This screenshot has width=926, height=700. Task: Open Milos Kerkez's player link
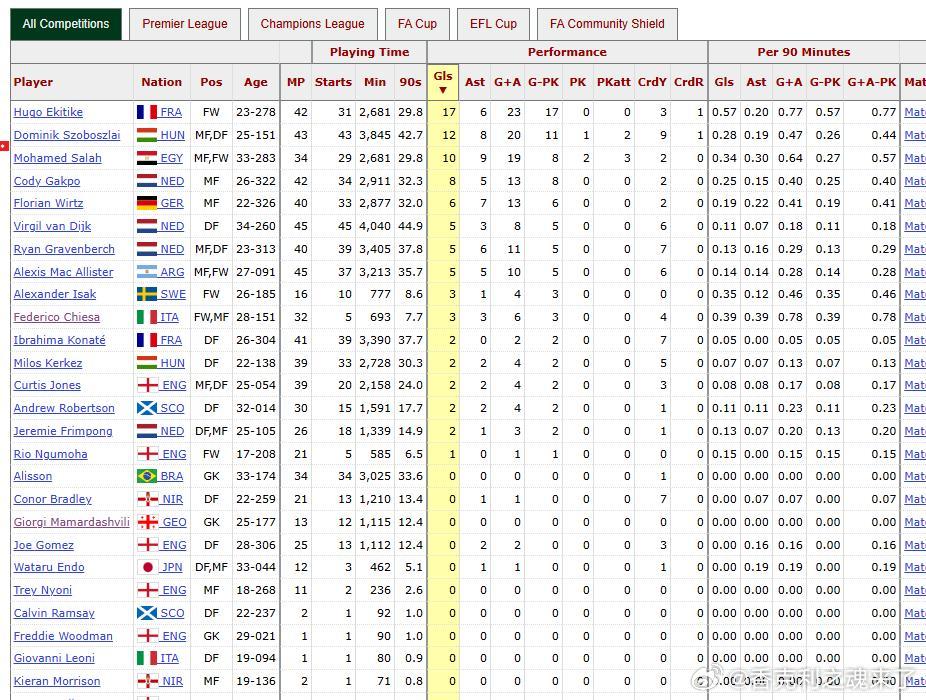[48, 363]
